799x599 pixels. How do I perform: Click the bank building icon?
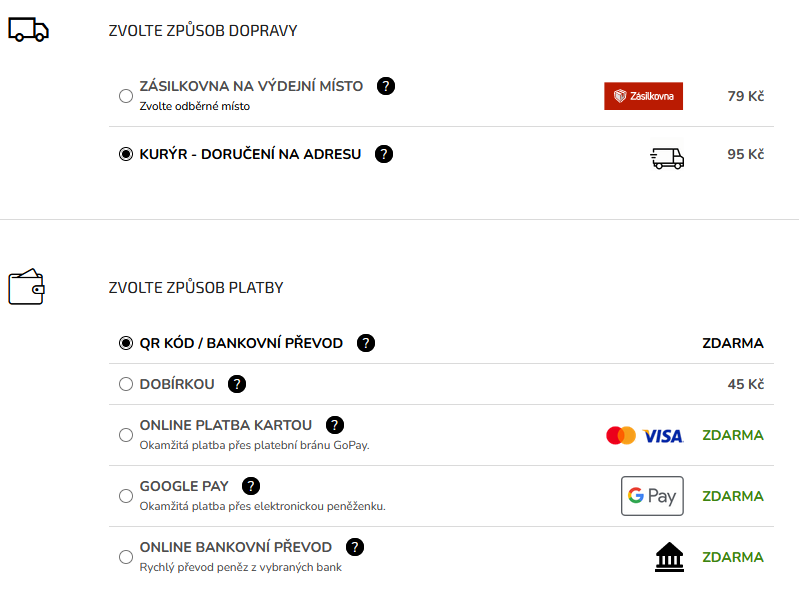[669, 557]
